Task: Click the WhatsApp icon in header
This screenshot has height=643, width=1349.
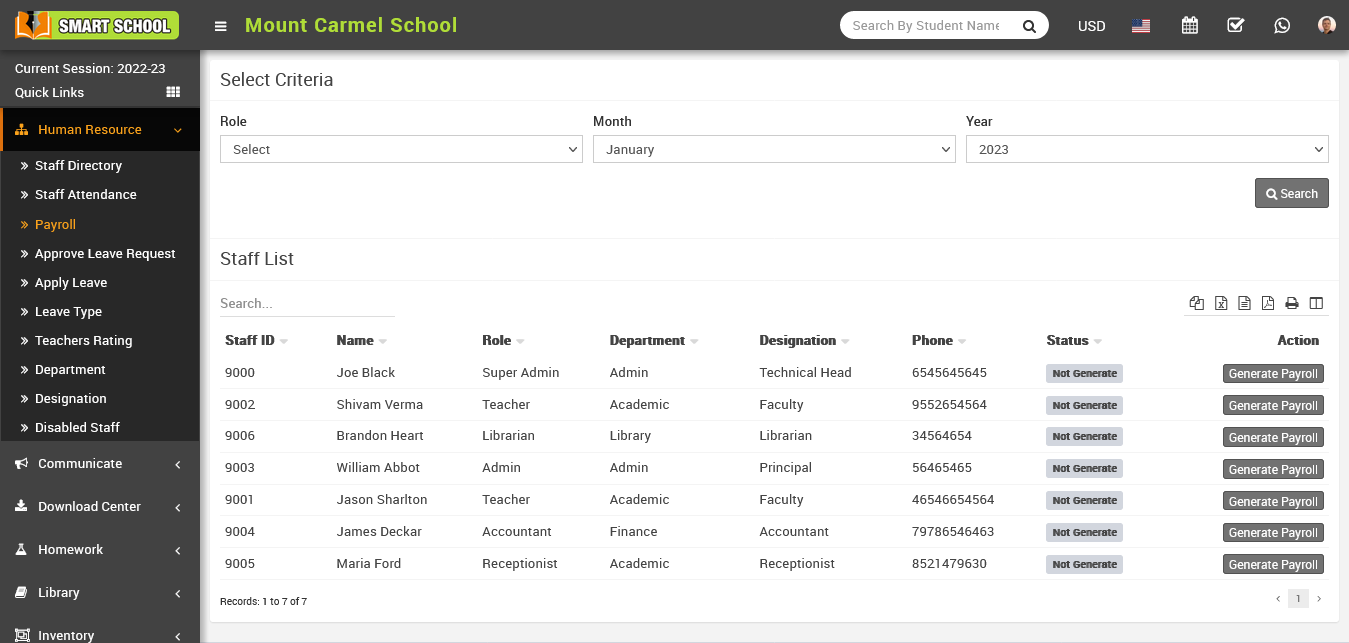Action: (1281, 26)
